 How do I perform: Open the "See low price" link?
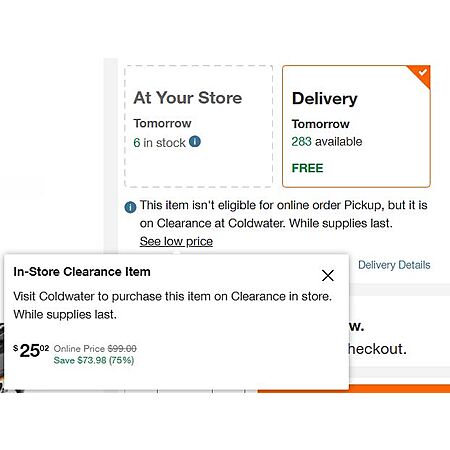[x=176, y=241]
